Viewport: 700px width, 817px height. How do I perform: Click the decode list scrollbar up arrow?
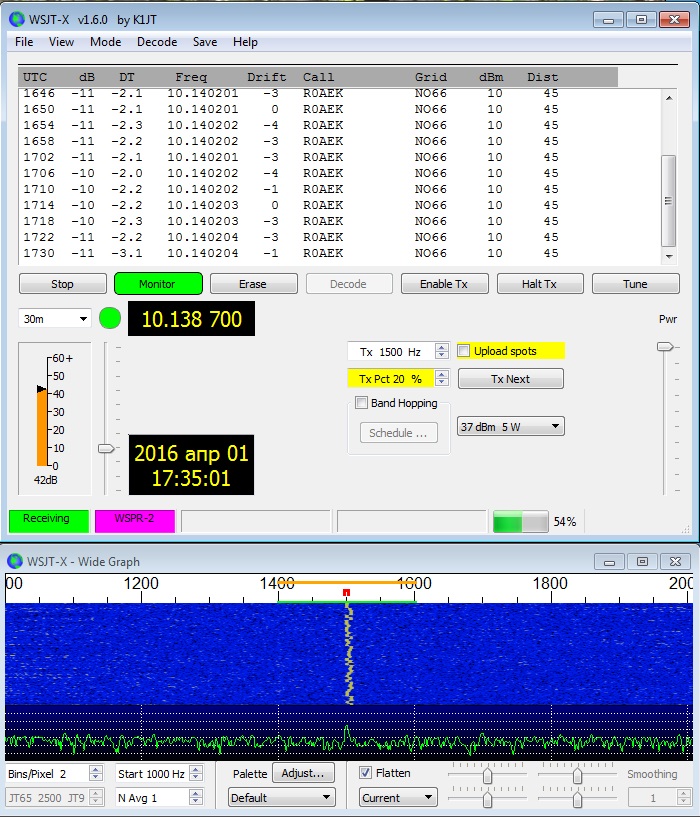pyautogui.click(x=669, y=98)
